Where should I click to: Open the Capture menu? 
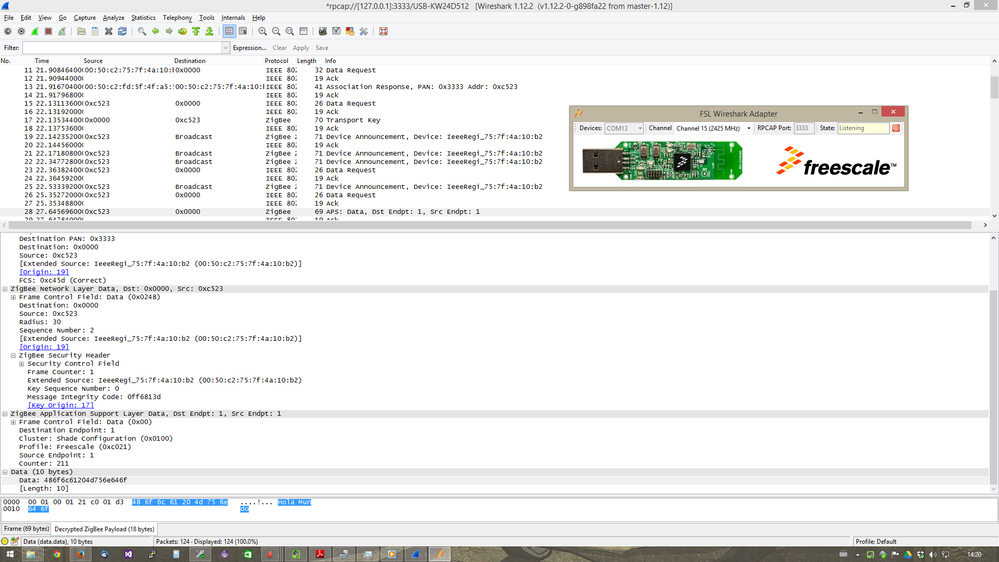pos(85,18)
